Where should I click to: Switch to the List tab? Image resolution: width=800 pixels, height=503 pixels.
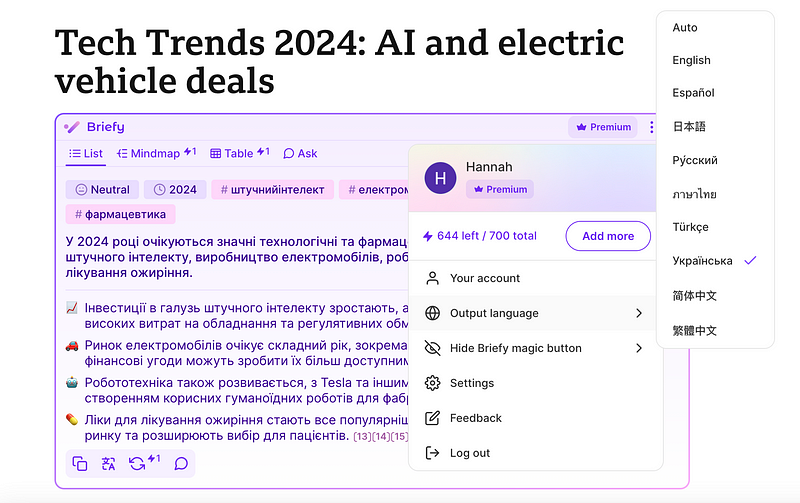(86, 154)
